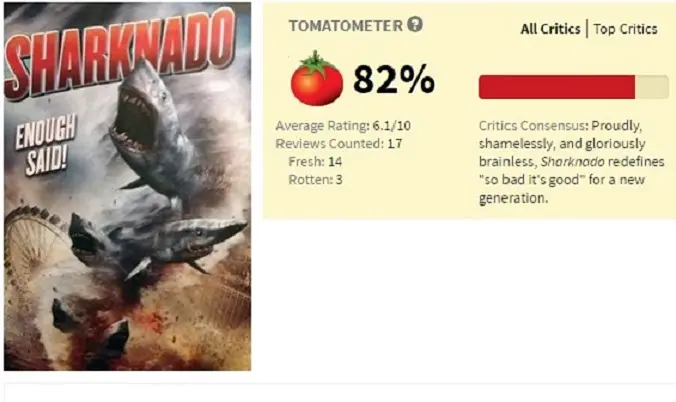
Task: Click the Rotten: 3 count
Action: (x=315, y=179)
